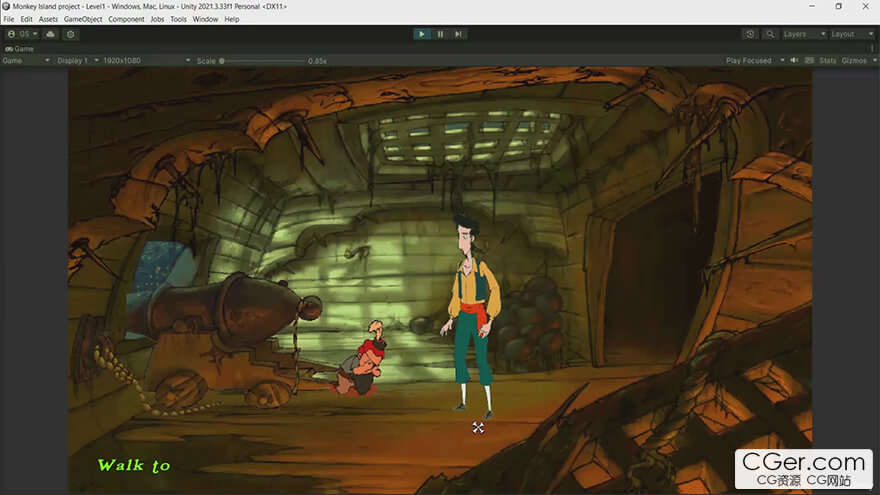880x495 pixels.
Task: Open version control settings gear icon
Action: [70, 34]
